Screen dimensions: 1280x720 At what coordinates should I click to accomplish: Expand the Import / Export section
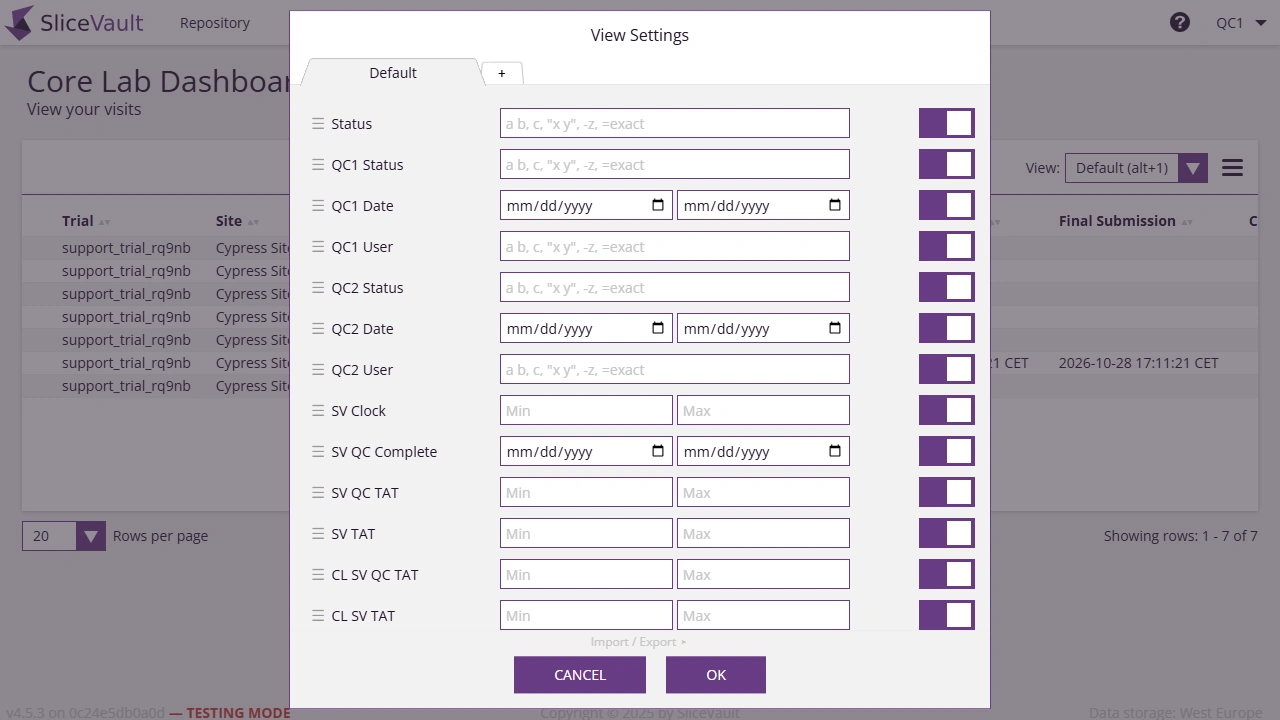tap(639, 642)
